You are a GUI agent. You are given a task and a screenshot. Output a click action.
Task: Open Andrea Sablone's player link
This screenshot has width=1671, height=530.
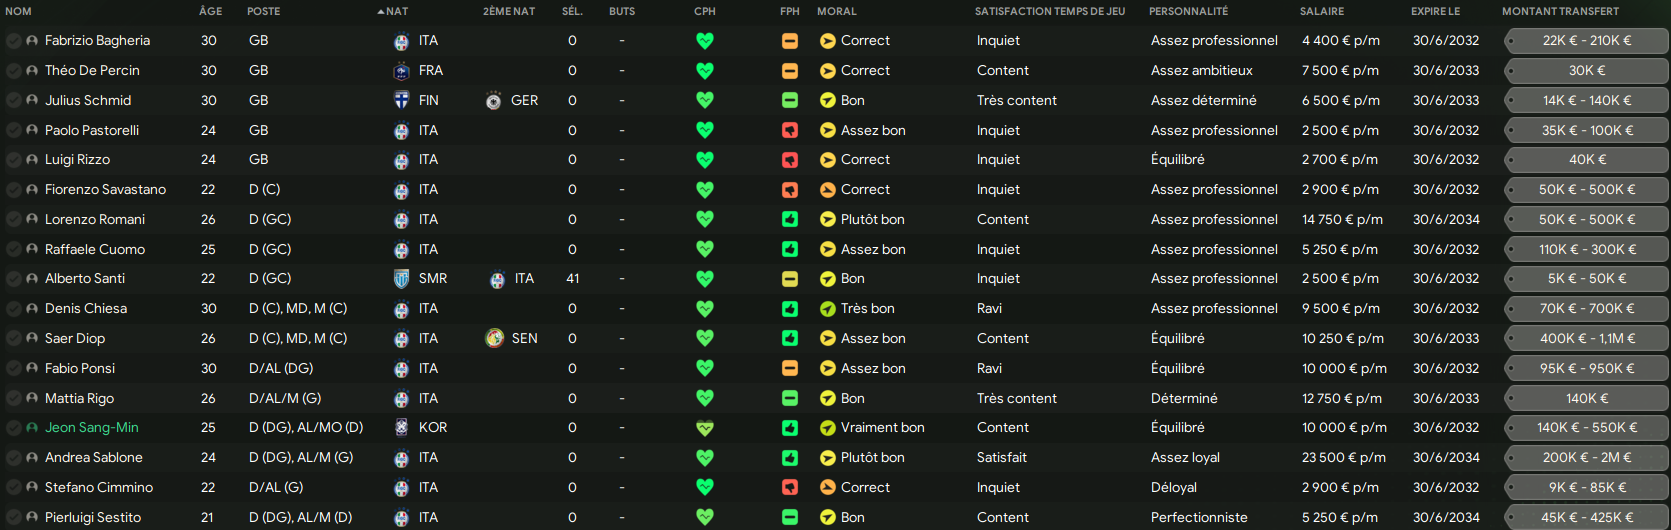click(x=94, y=458)
